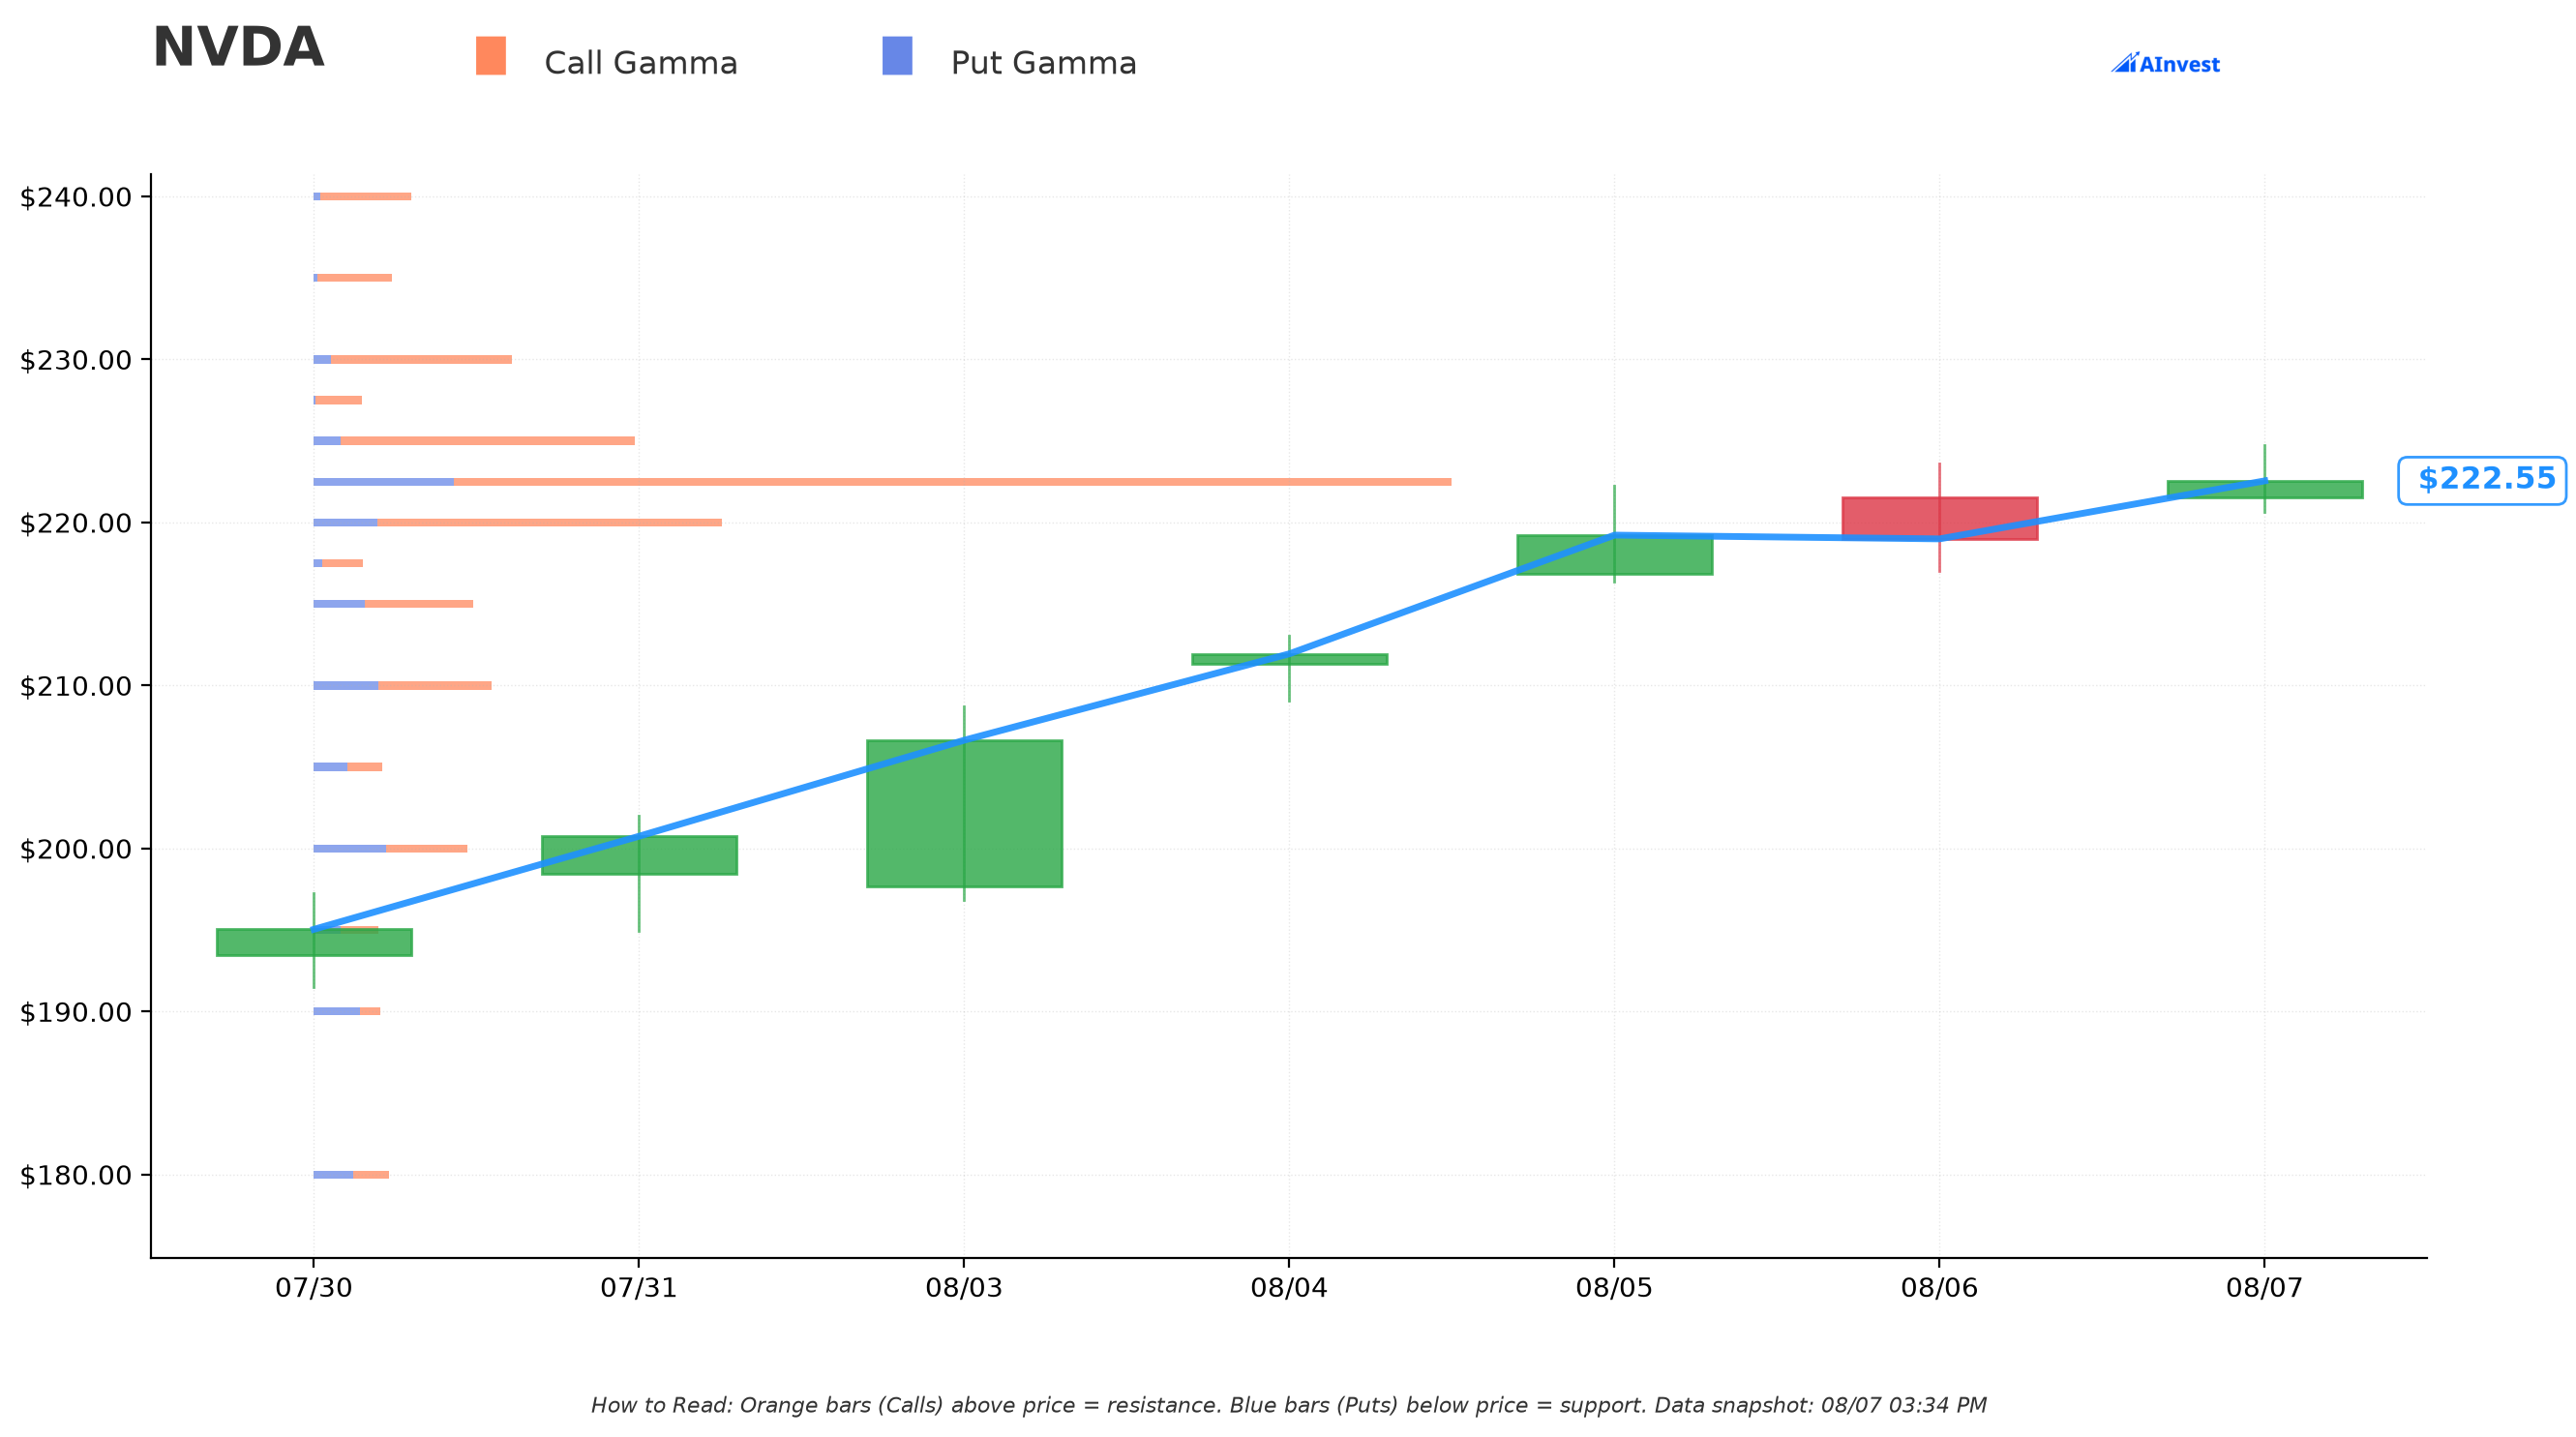Click the AInvest logo
The width and height of the screenshot is (2576, 1437).
[x=2165, y=63]
